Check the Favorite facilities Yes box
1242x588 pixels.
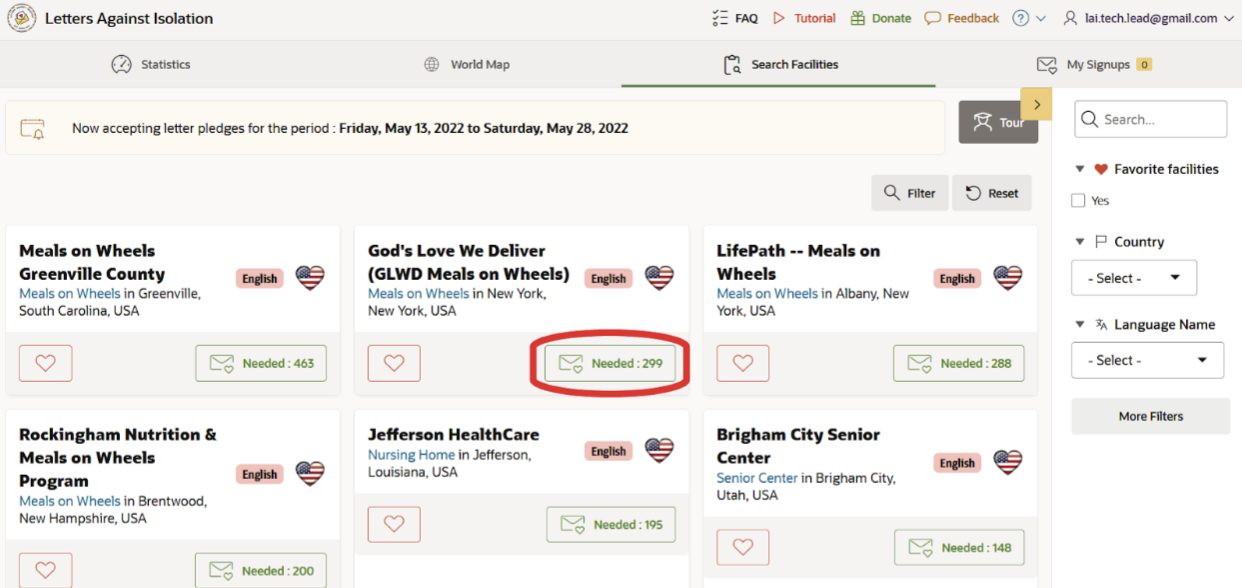point(1078,201)
